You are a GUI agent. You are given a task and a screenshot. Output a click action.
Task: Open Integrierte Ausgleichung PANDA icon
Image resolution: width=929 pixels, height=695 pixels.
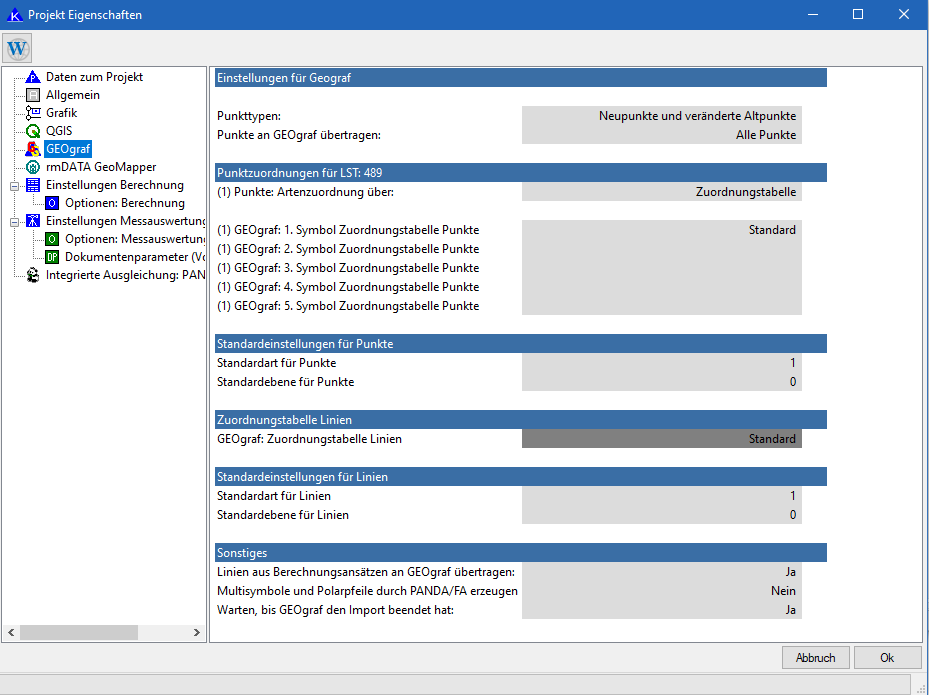coord(33,275)
